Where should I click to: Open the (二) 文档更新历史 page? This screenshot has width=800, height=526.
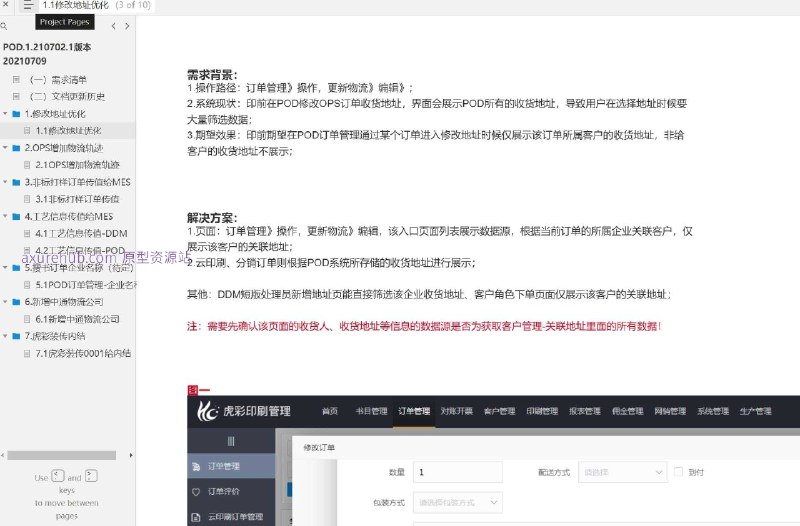point(67,96)
